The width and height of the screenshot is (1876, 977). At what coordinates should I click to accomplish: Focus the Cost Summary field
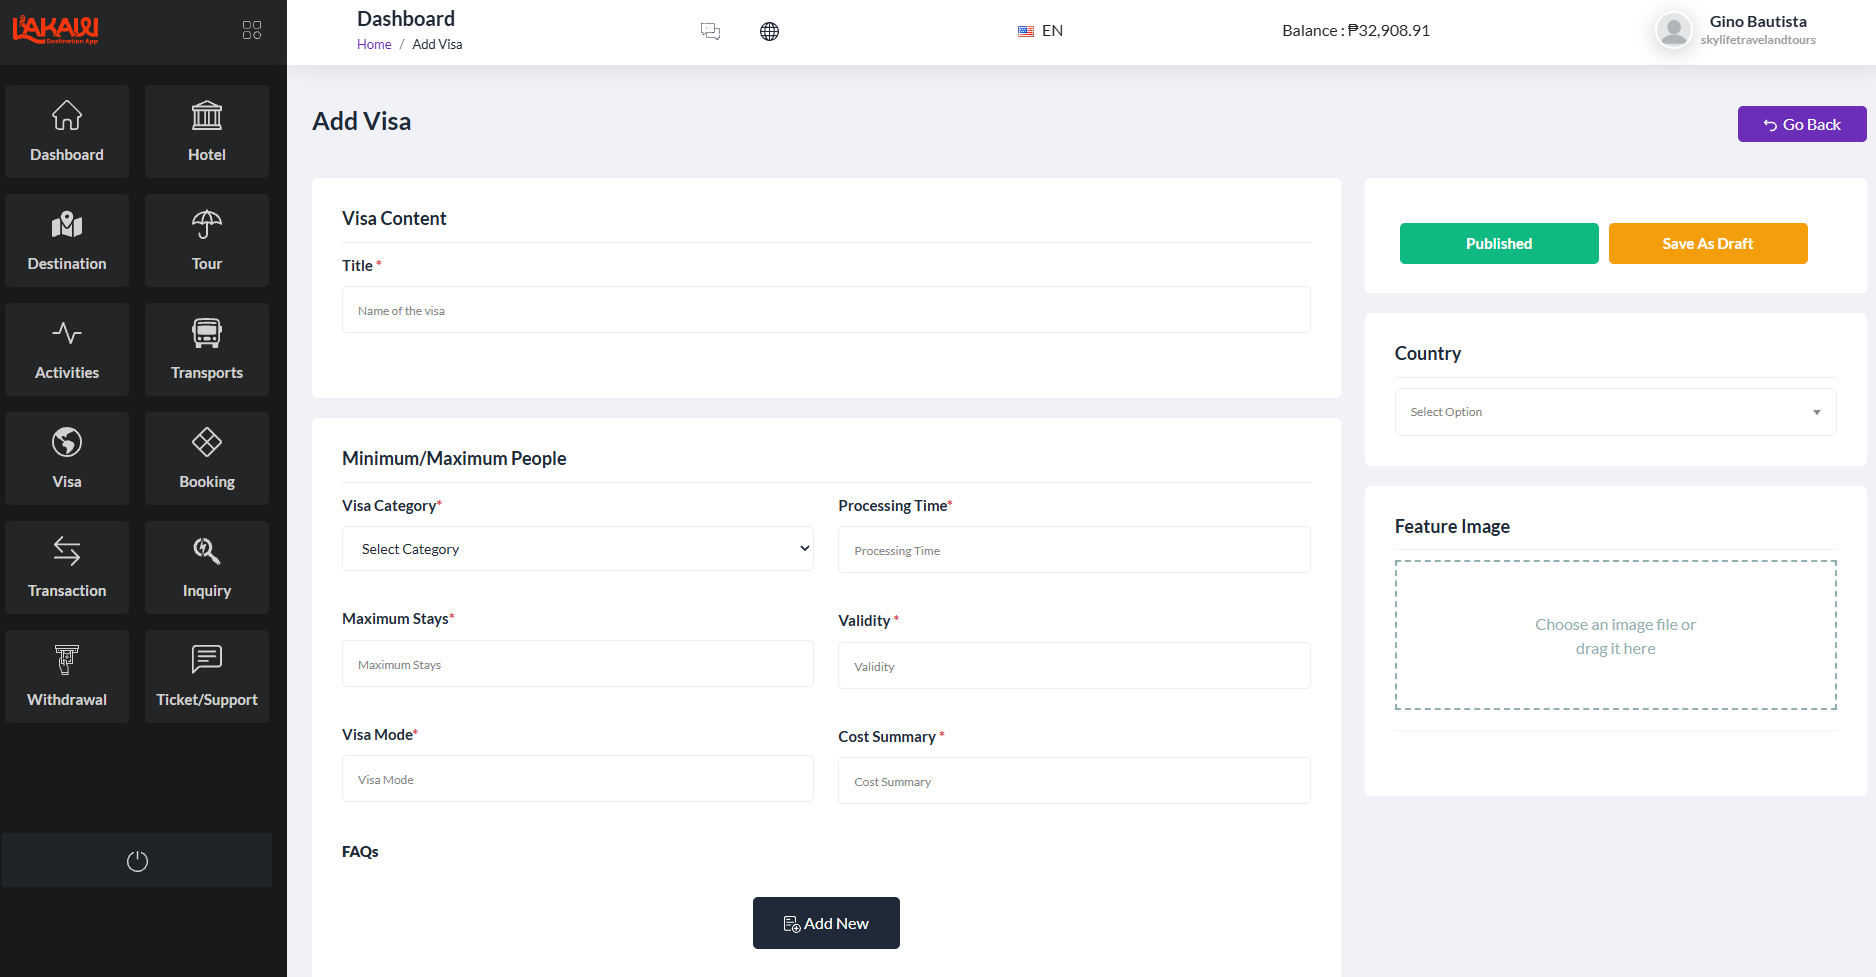tap(1074, 781)
